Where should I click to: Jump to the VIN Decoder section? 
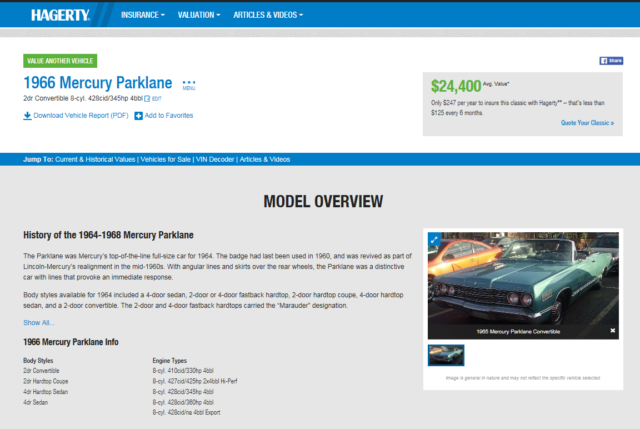pos(215,160)
